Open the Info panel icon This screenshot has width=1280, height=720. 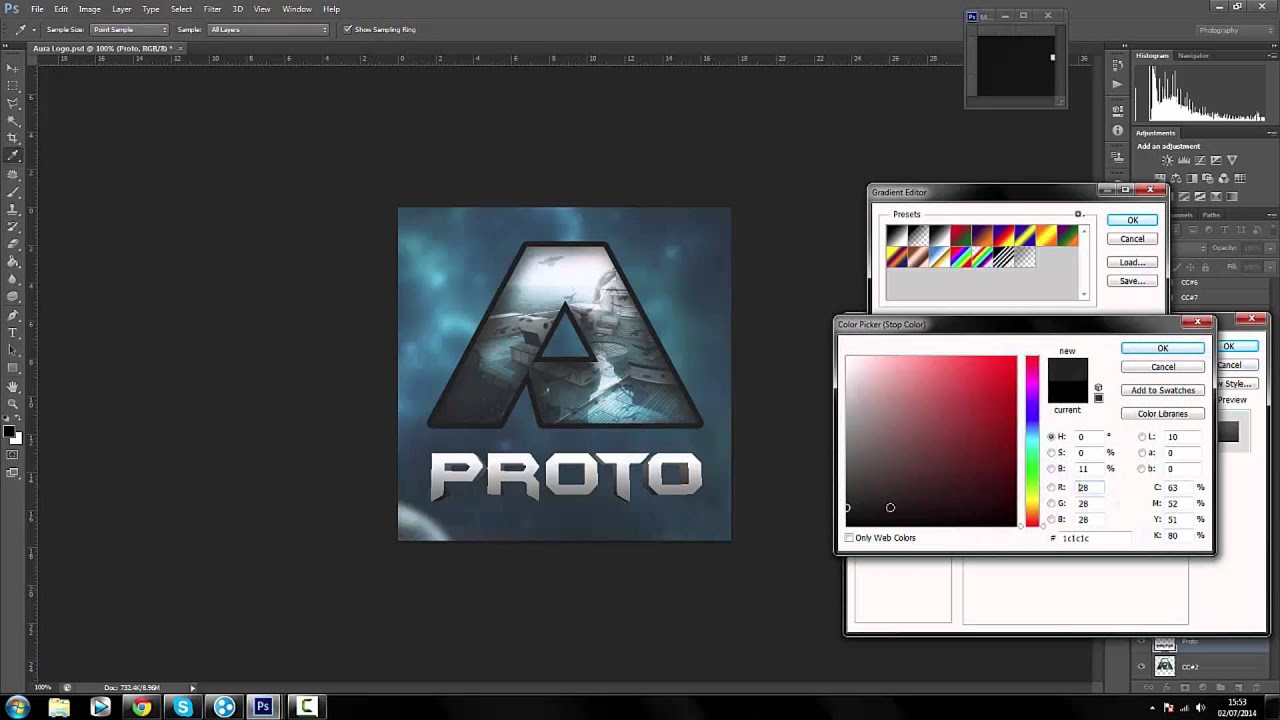point(1117,131)
